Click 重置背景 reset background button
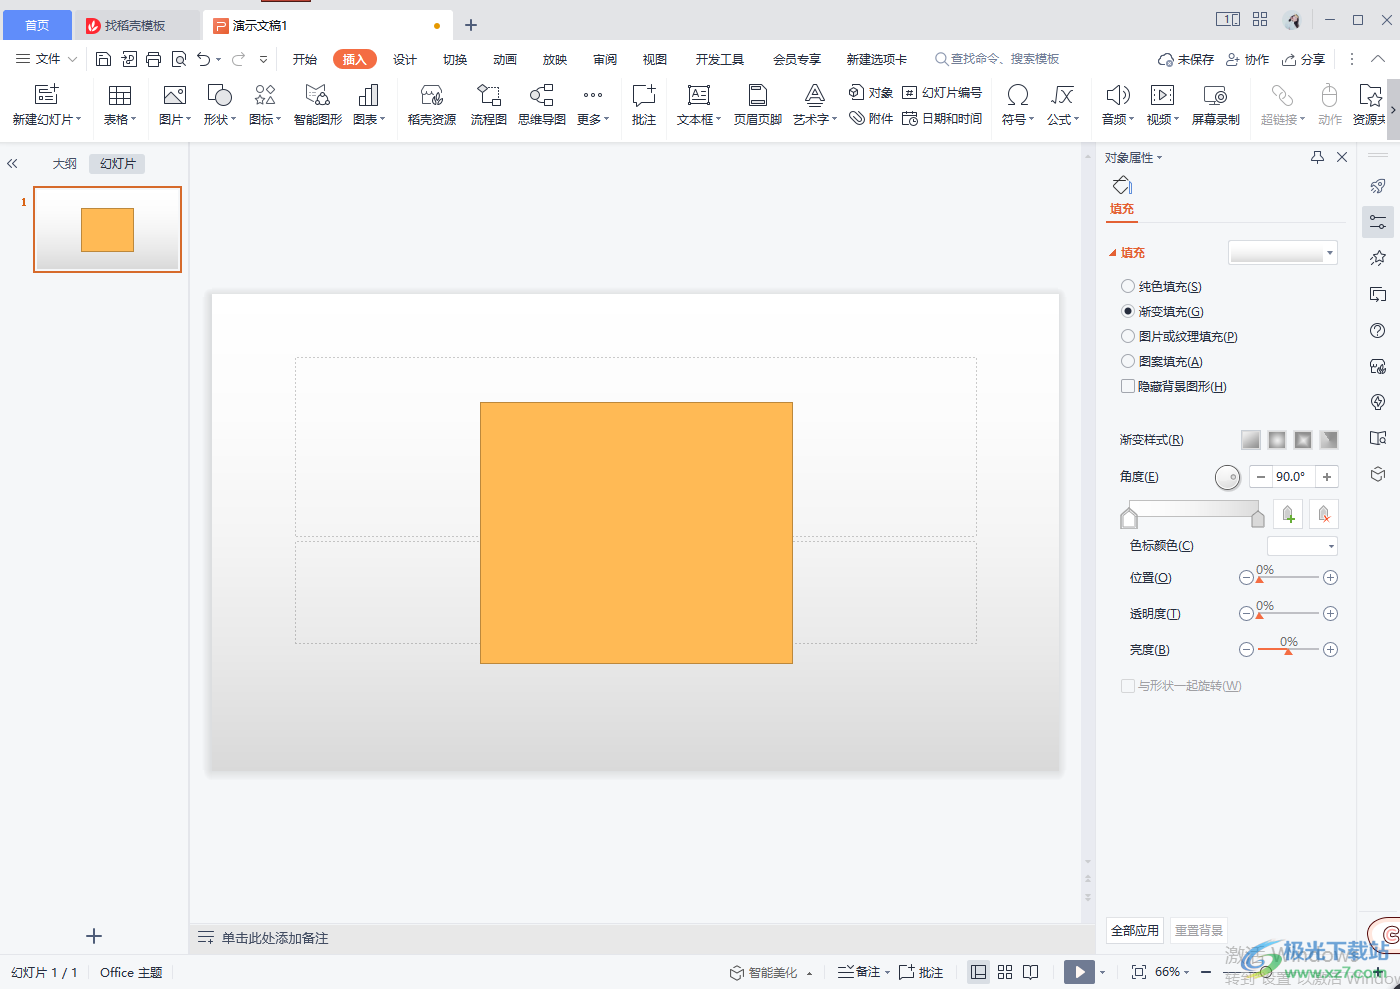Screen dimensions: 1400x989 click(x=1199, y=930)
